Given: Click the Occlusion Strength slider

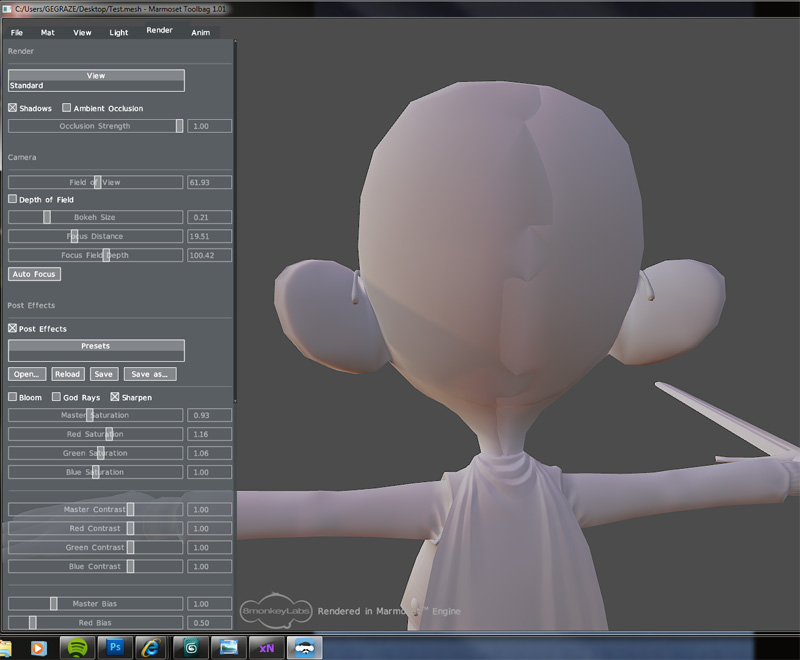Looking at the screenshot, I should pyautogui.click(x=95, y=126).
